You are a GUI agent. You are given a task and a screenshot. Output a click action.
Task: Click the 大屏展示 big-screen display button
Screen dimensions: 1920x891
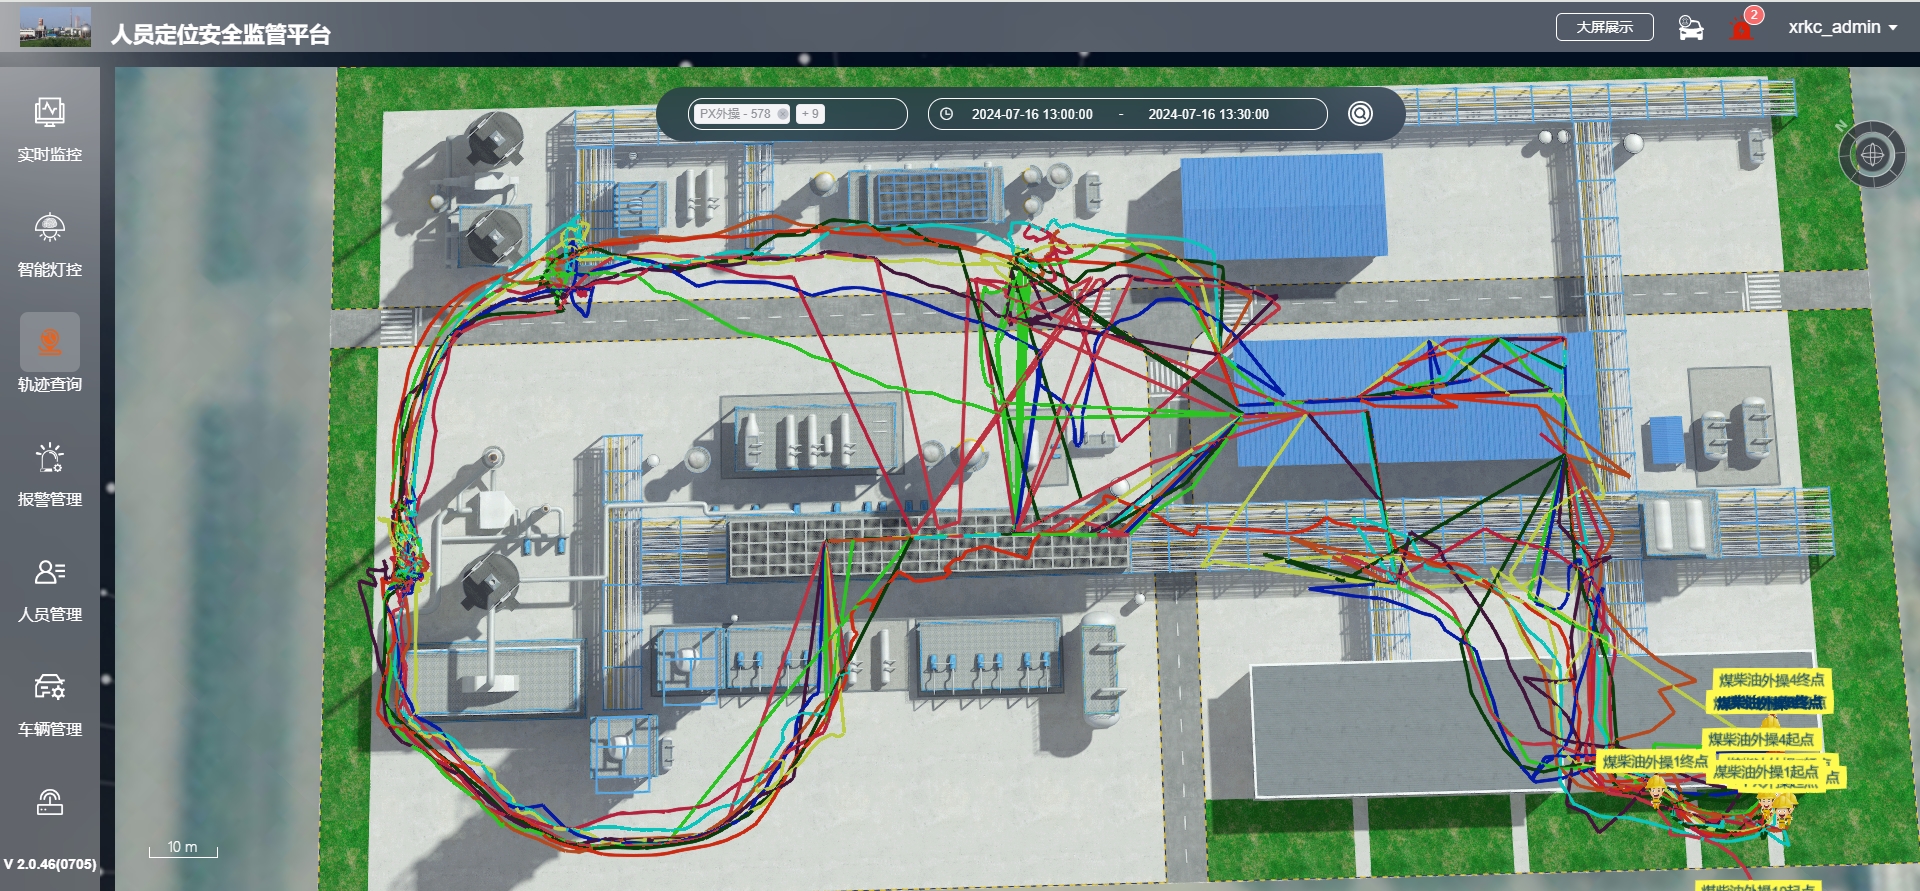(1604, 28)
